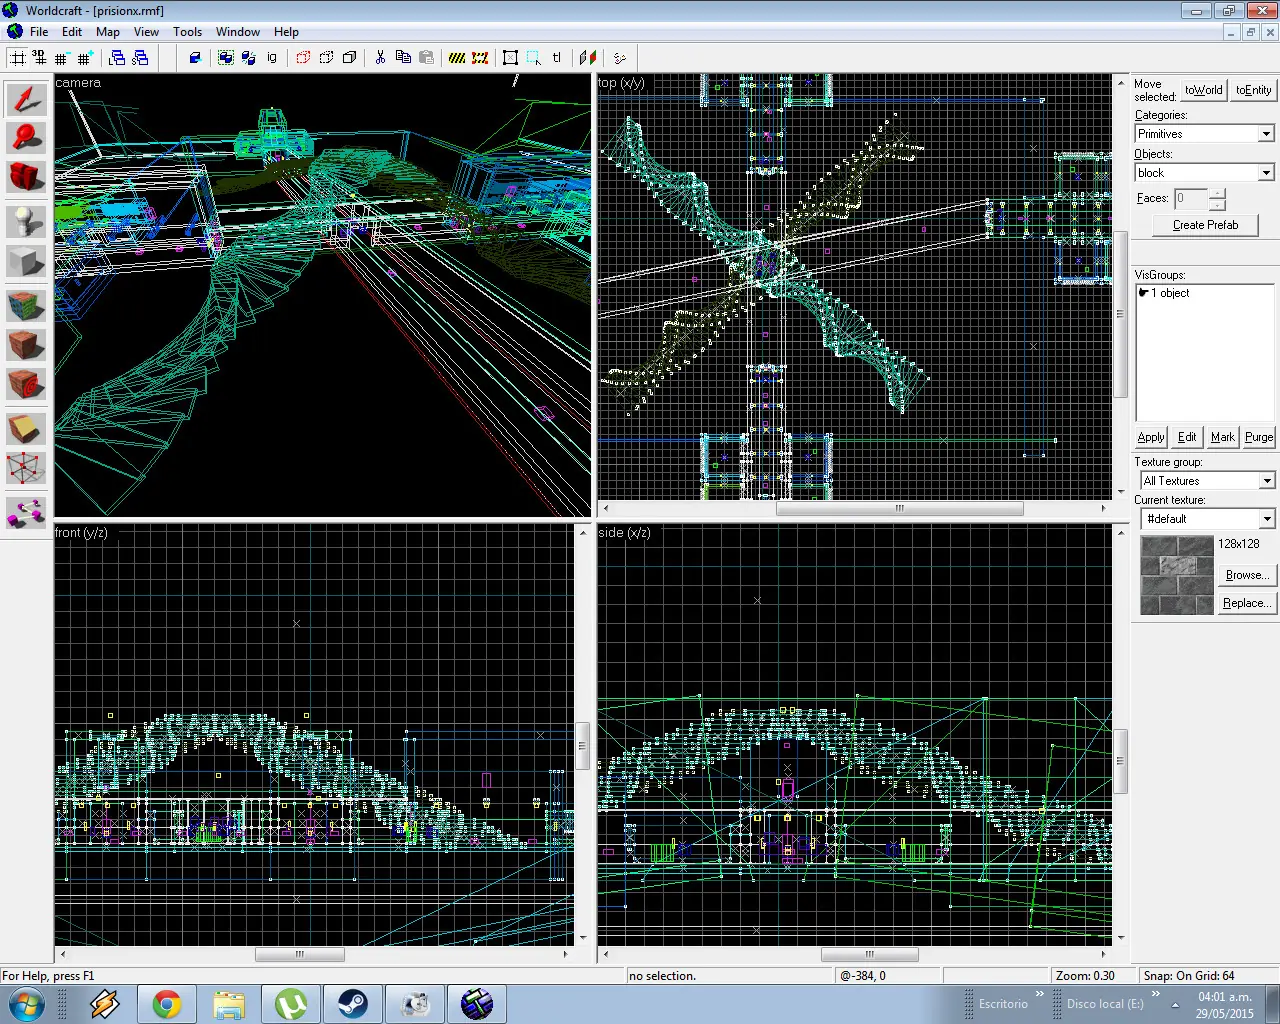Click the Larger Grid toolbar icon
The width and height of the screenshot is (1280, 1024).
85,58
